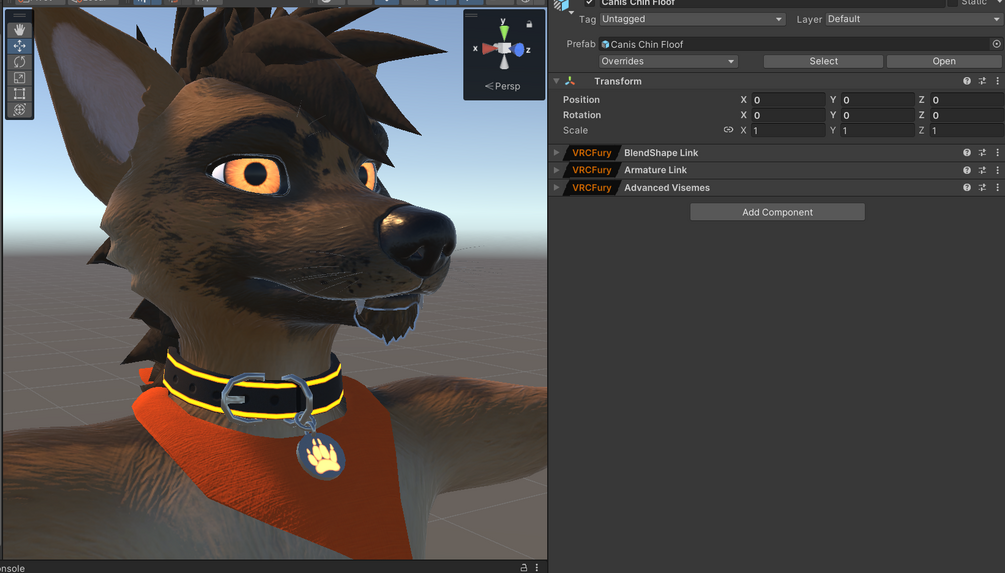Select the Rect transform tool
This screenshot has height=573, width=1005.
click(19, 94)
